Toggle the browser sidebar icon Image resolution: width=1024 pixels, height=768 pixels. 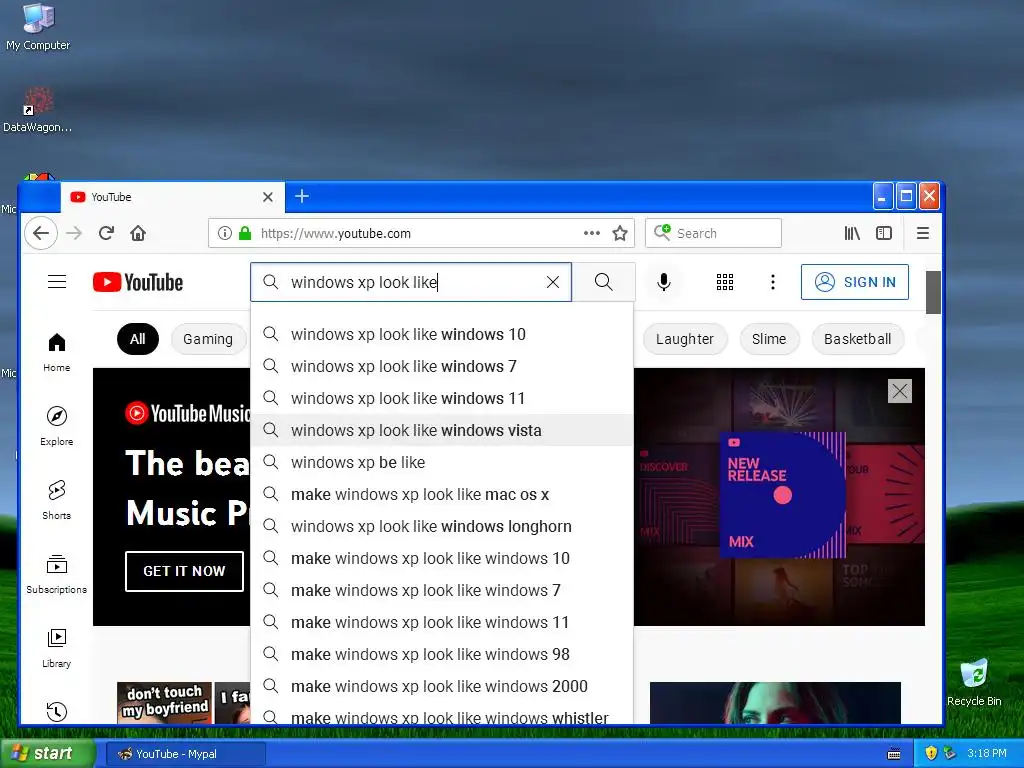pyautogui.click(x=884, y=233)
